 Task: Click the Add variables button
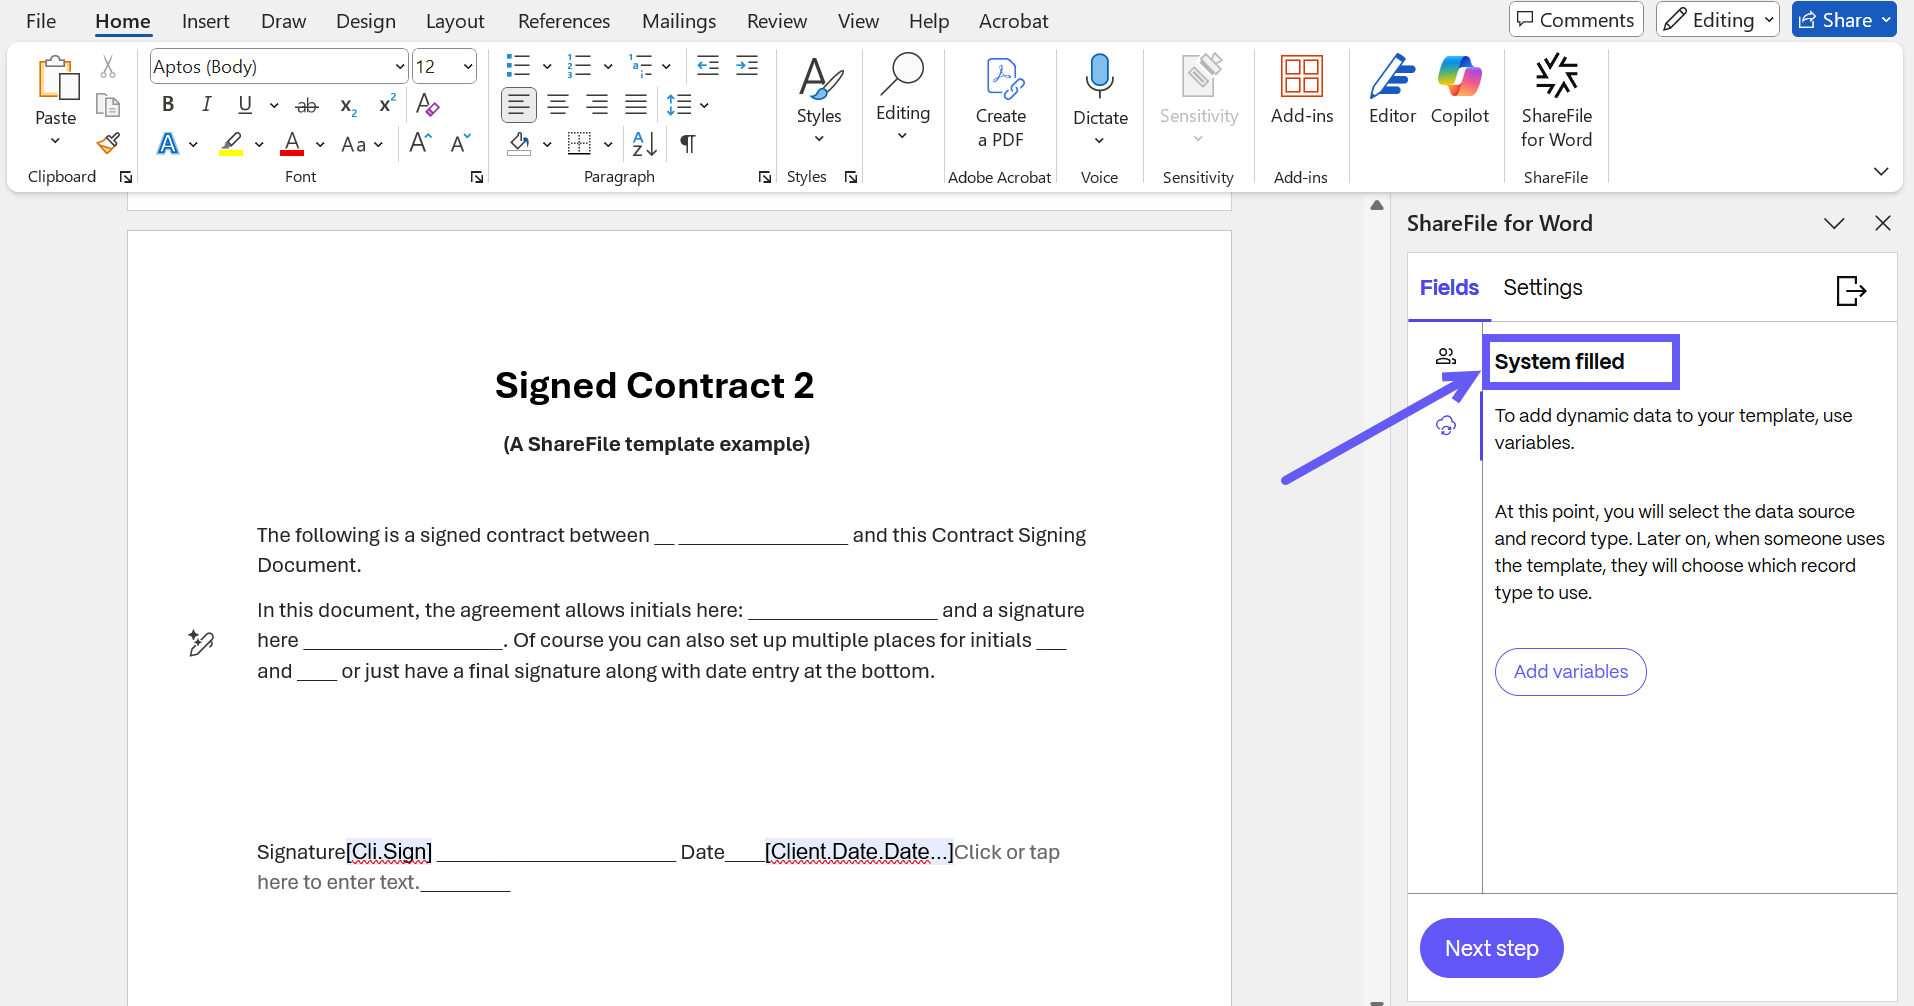pyautogui.click(x=1570, y=672)
